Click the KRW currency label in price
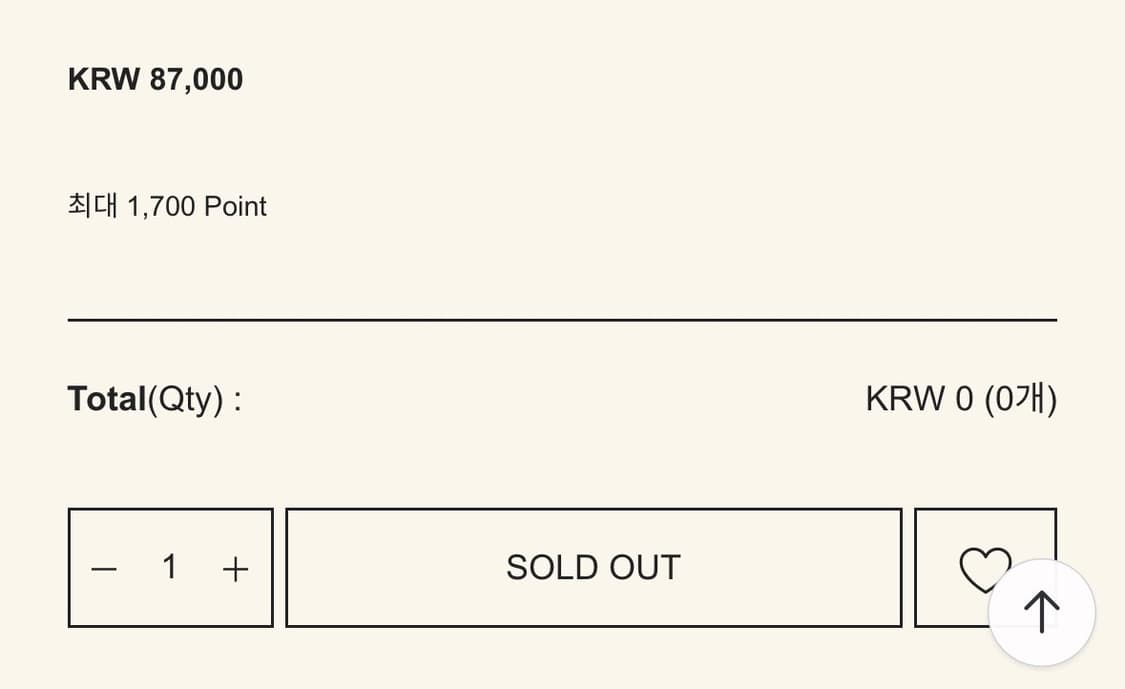 point(104,79)
